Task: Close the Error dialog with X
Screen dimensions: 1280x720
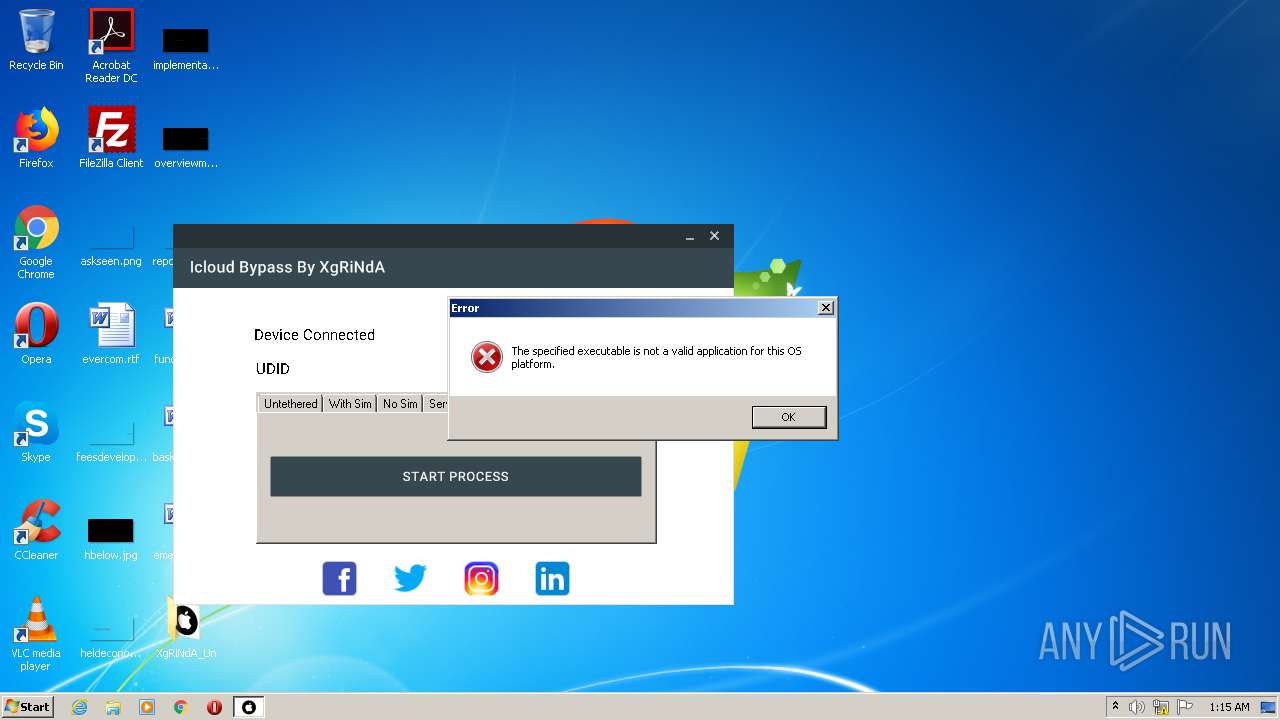Action: click(825, 308)
